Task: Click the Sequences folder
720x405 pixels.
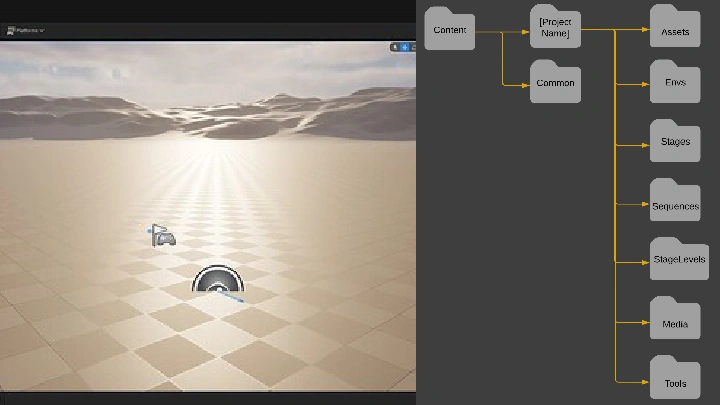Action: coord(675,204)
